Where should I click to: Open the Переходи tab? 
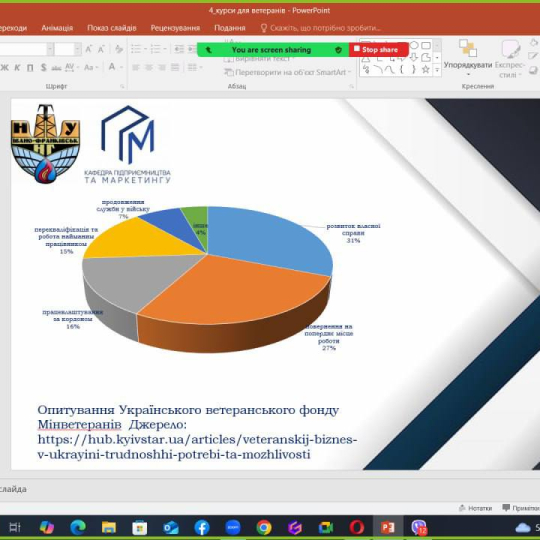pyautogui.click(x=13, y=28)
